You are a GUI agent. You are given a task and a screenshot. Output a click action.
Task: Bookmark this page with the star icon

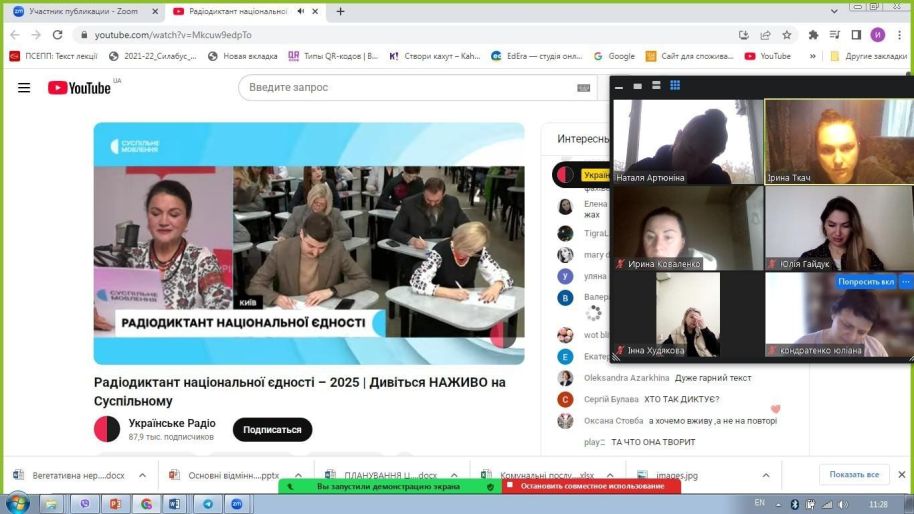[787, 35]
